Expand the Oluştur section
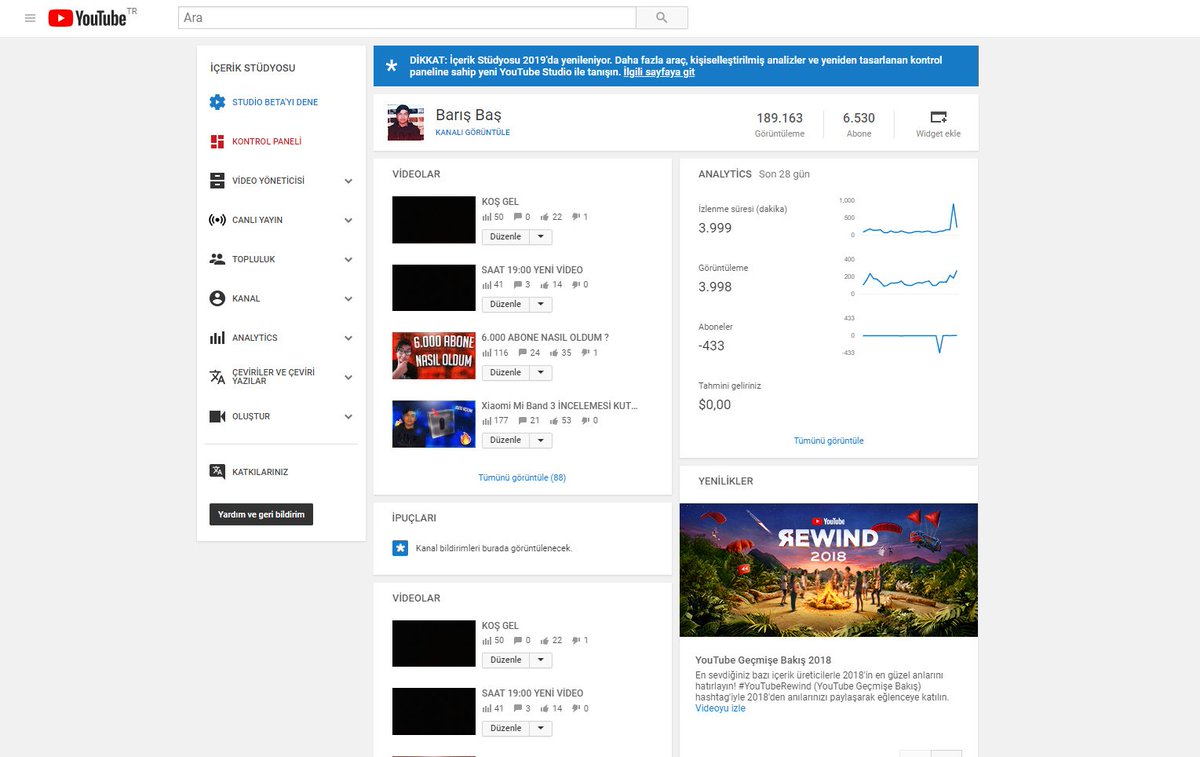The height and width of the screenshot is (757, 1200). pyautogui.click(x=348, y=416)
